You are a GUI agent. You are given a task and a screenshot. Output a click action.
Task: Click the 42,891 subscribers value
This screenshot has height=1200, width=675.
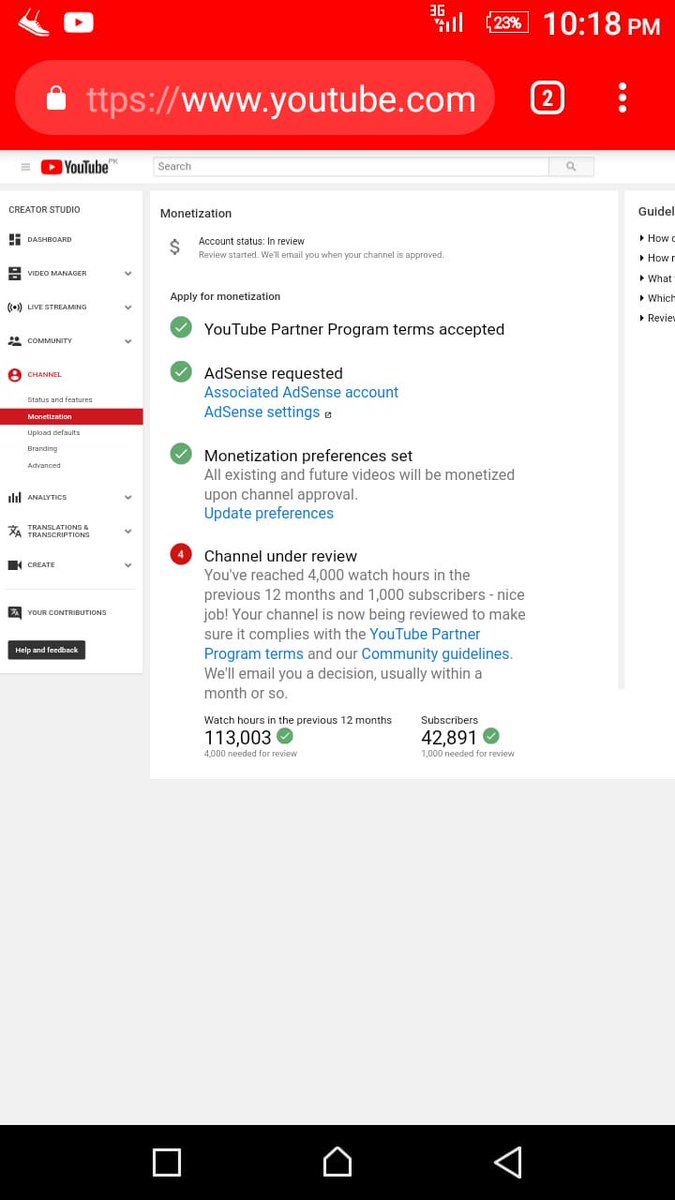point(450,738)
